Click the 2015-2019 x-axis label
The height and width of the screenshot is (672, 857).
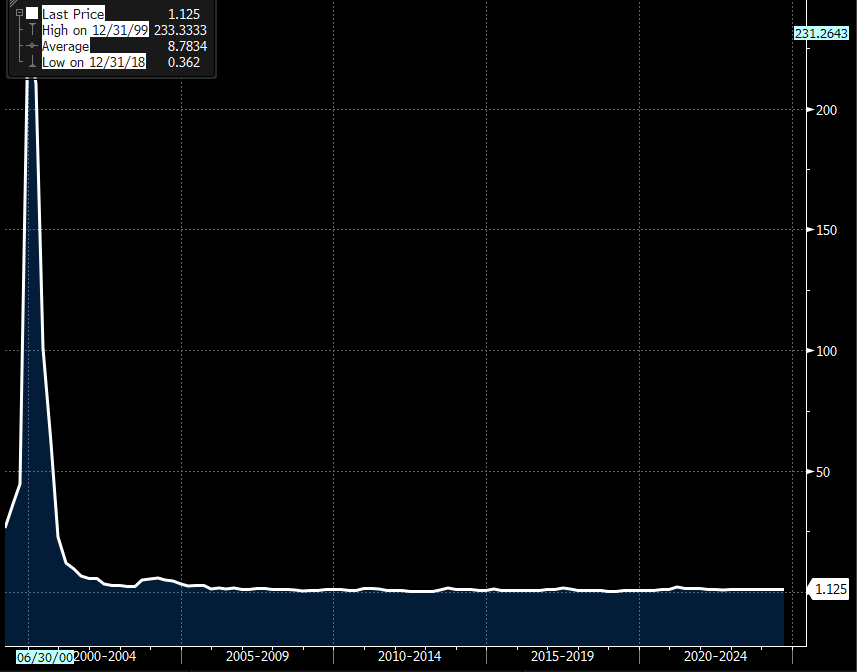click(562, 656)
